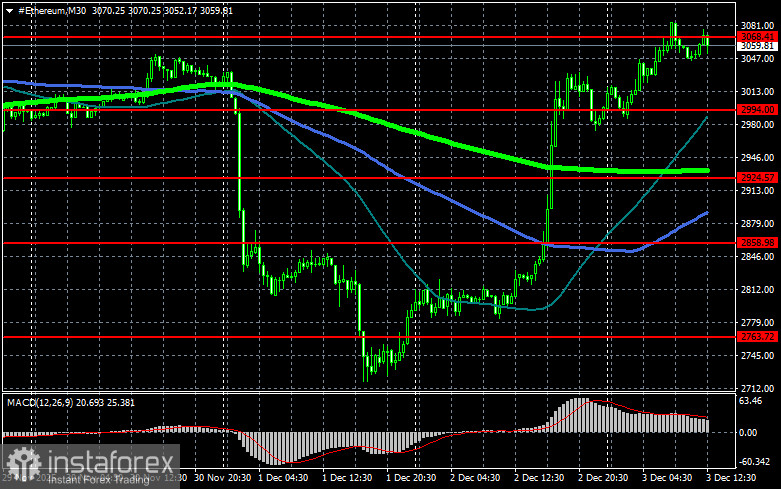Viewport: 781px width, 489px height.
Task: Select the 2994.00 red level label
Action: (x=758, y=110)
